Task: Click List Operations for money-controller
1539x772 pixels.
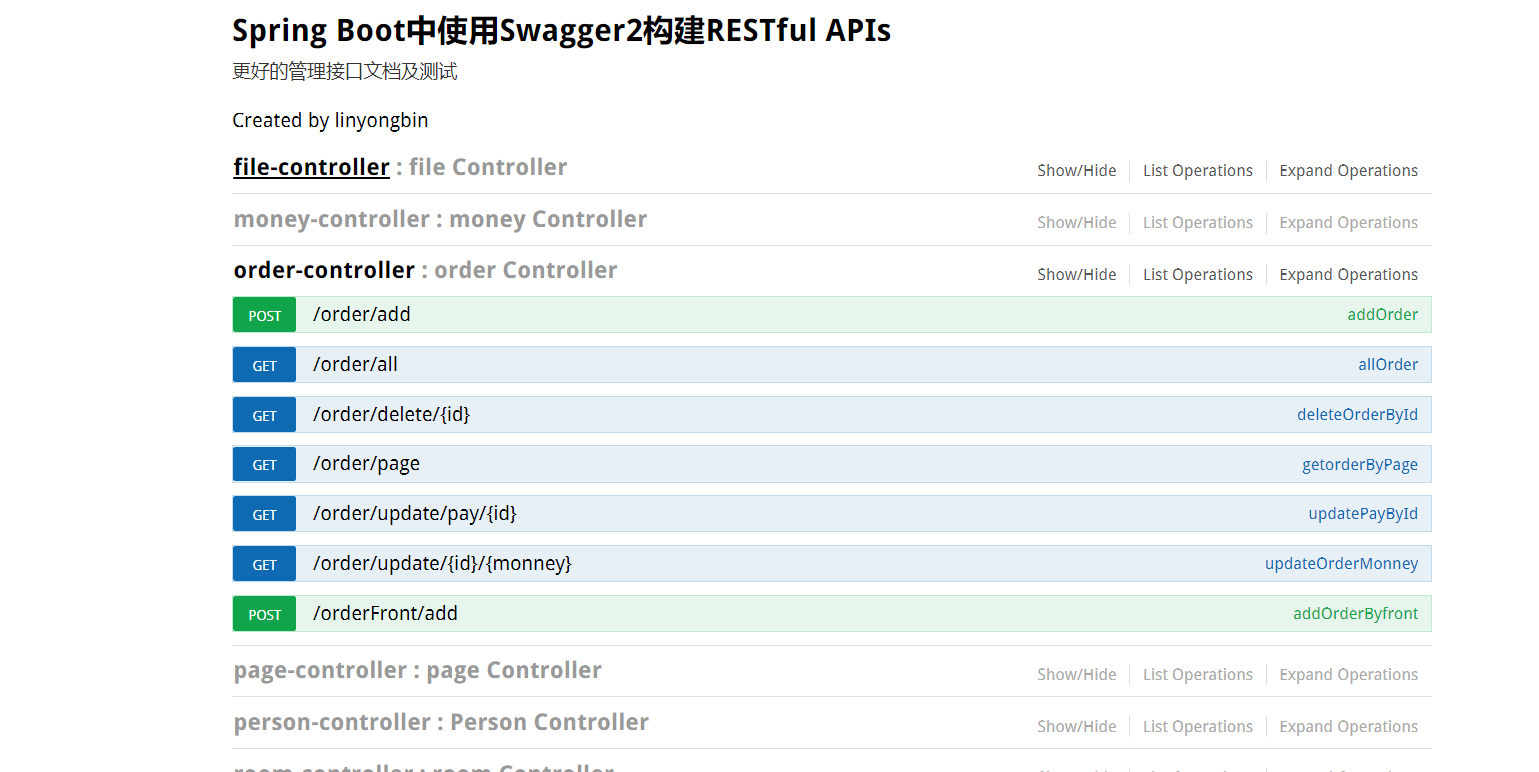Action: click(1198, 223)
